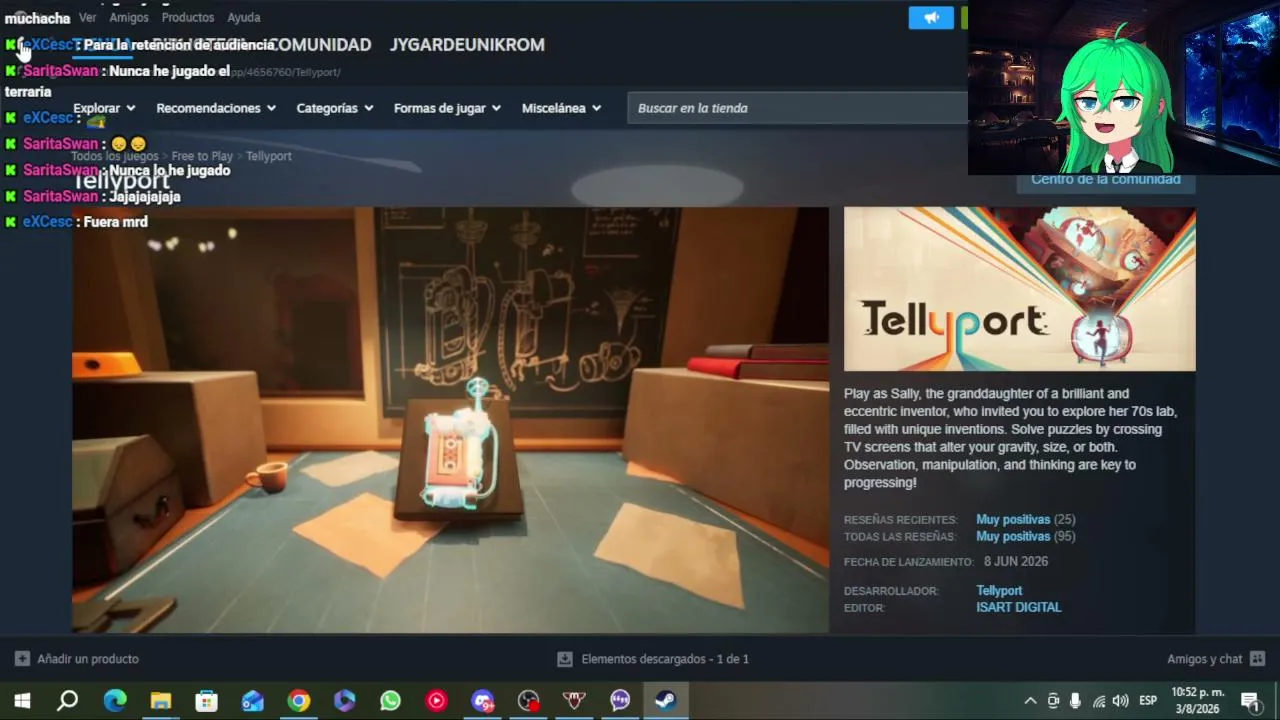Click the tray icon left of the microphone
The image size is (1280, 720).
pyautogui.click(x=1053, y=701)
